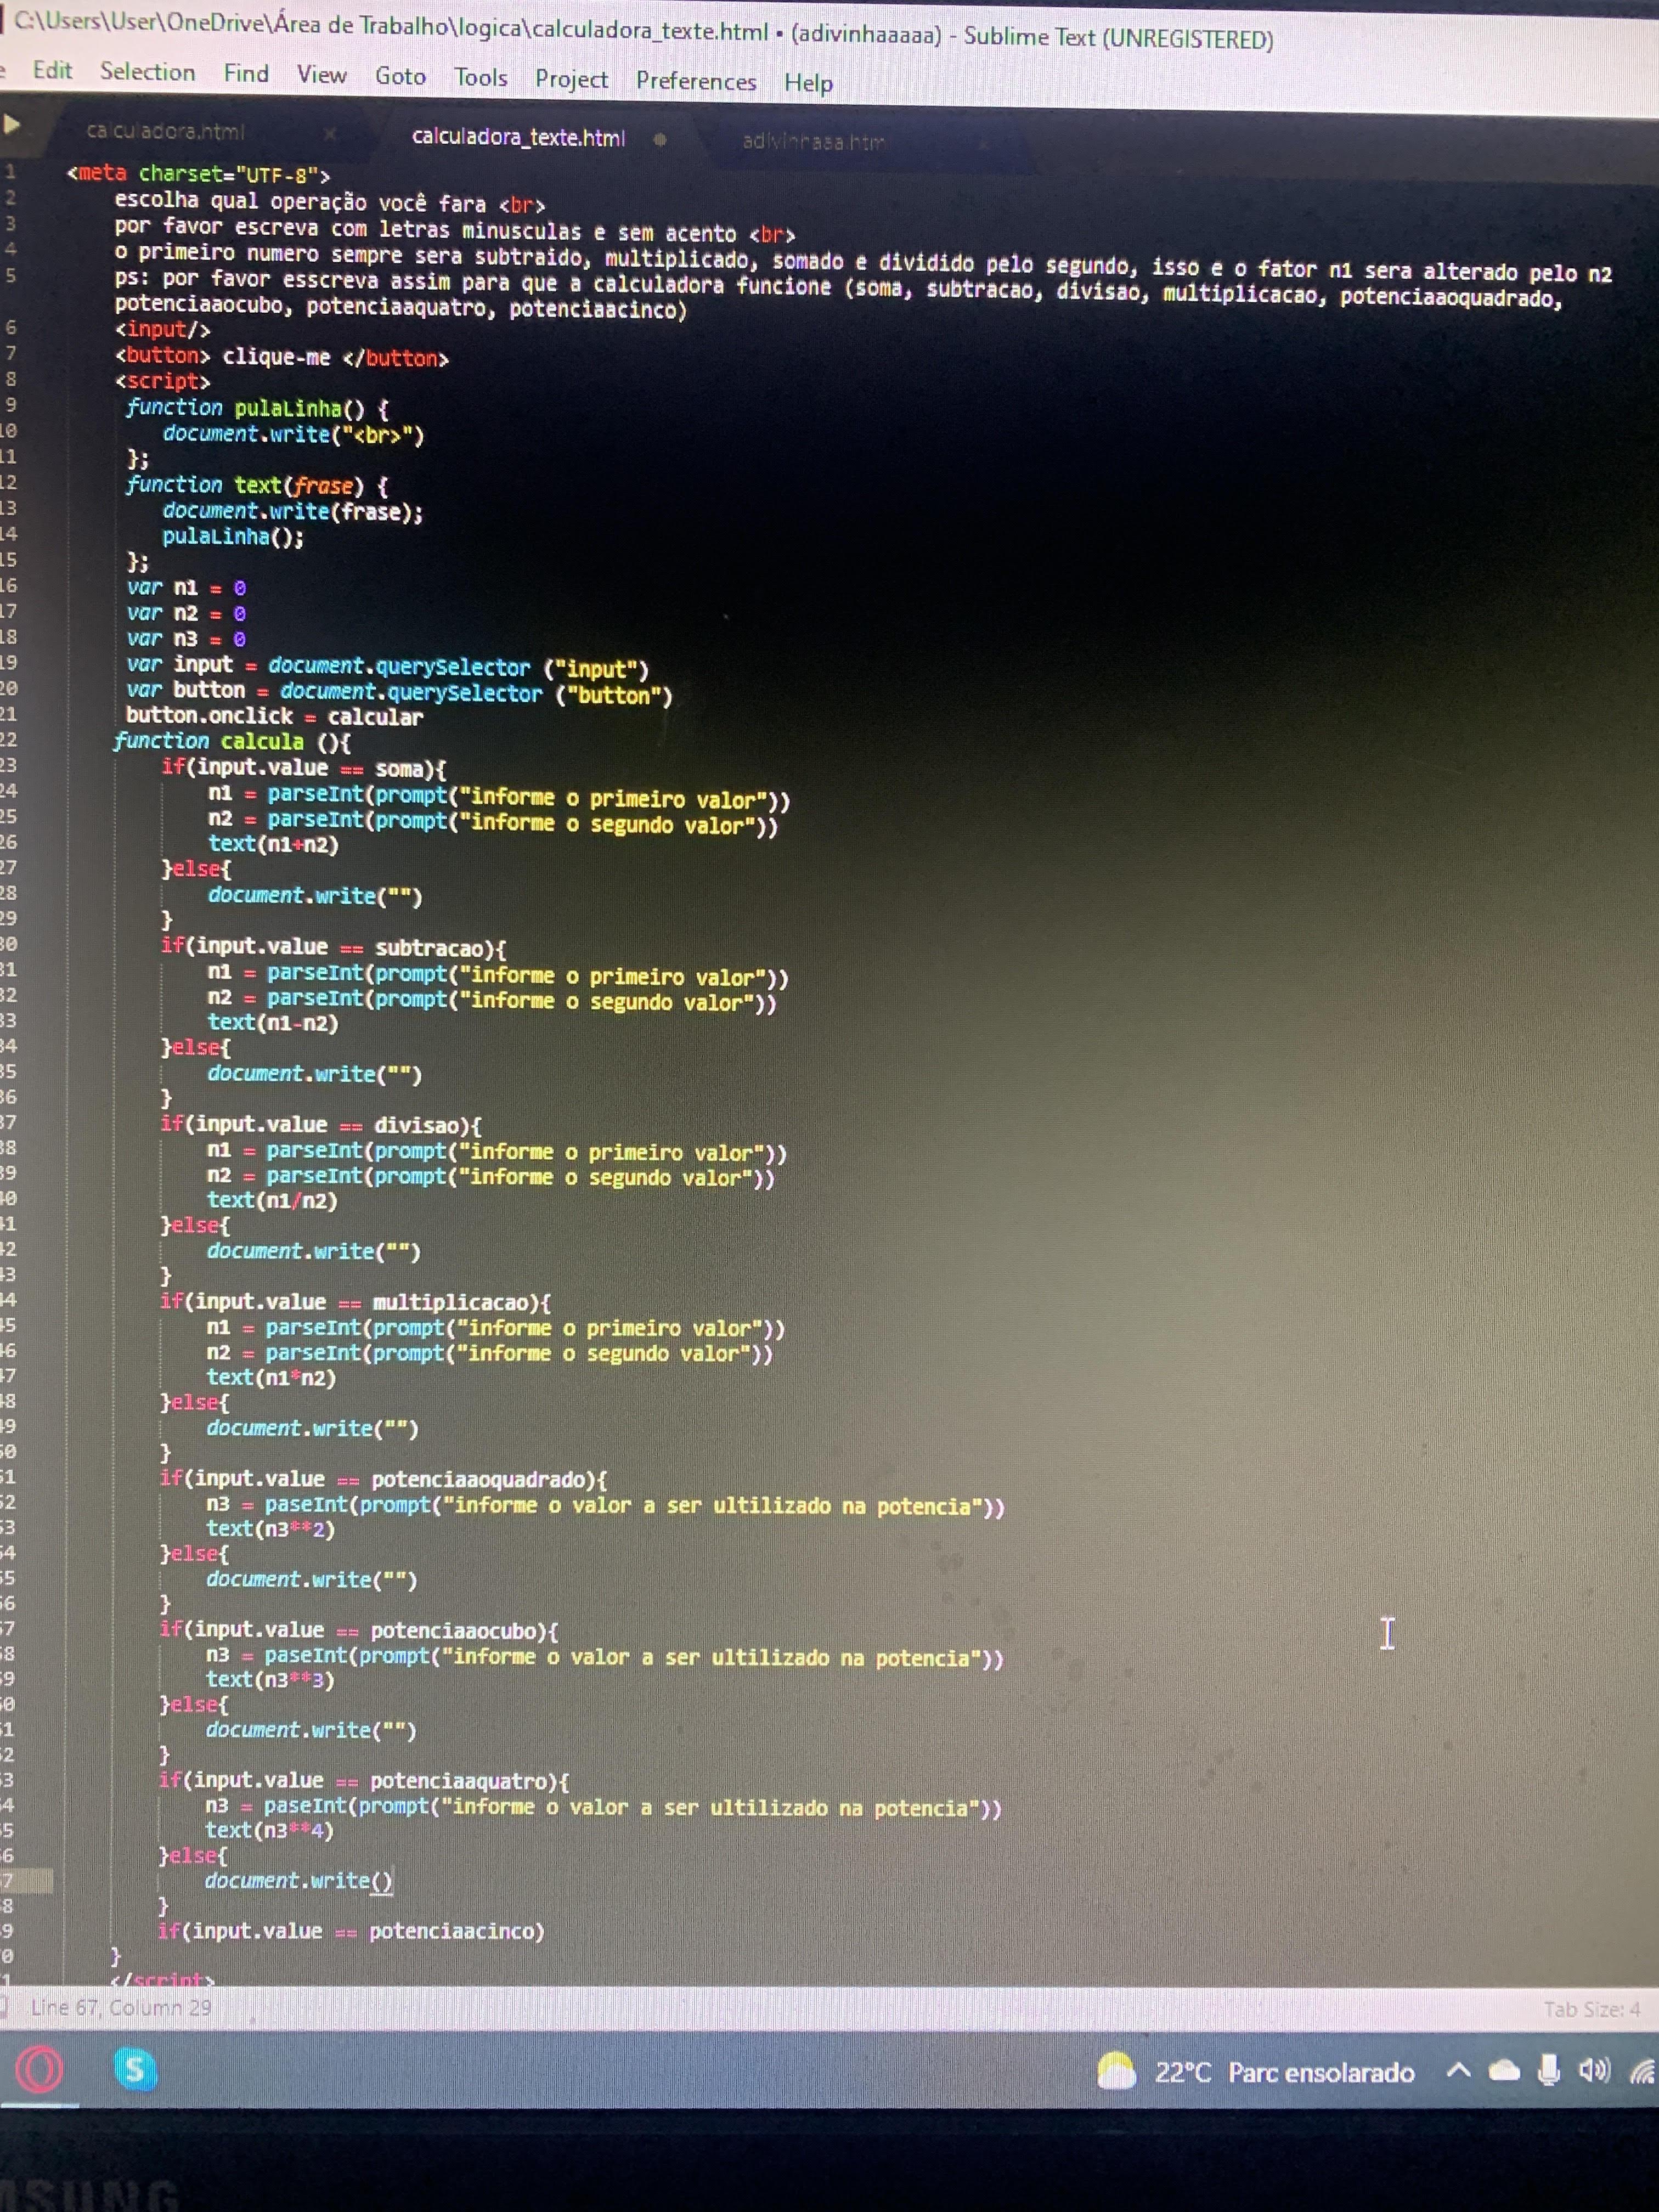Click the text(n3**2) line
Viewport: 1659px width, 2212px height.
tap(270, 1529)
